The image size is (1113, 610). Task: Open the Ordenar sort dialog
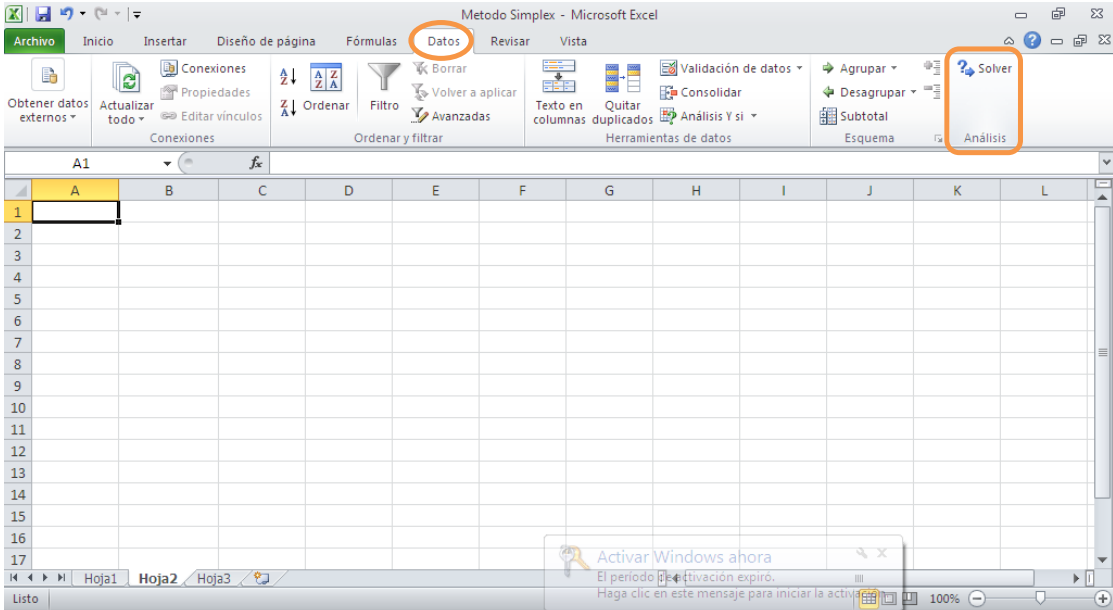[326, 89]
